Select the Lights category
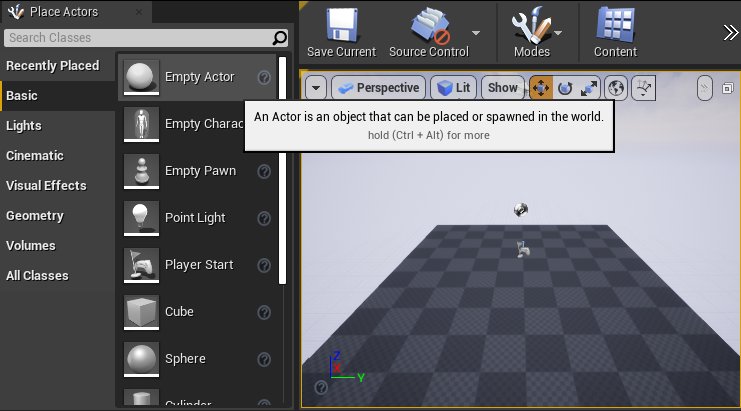 24,126
